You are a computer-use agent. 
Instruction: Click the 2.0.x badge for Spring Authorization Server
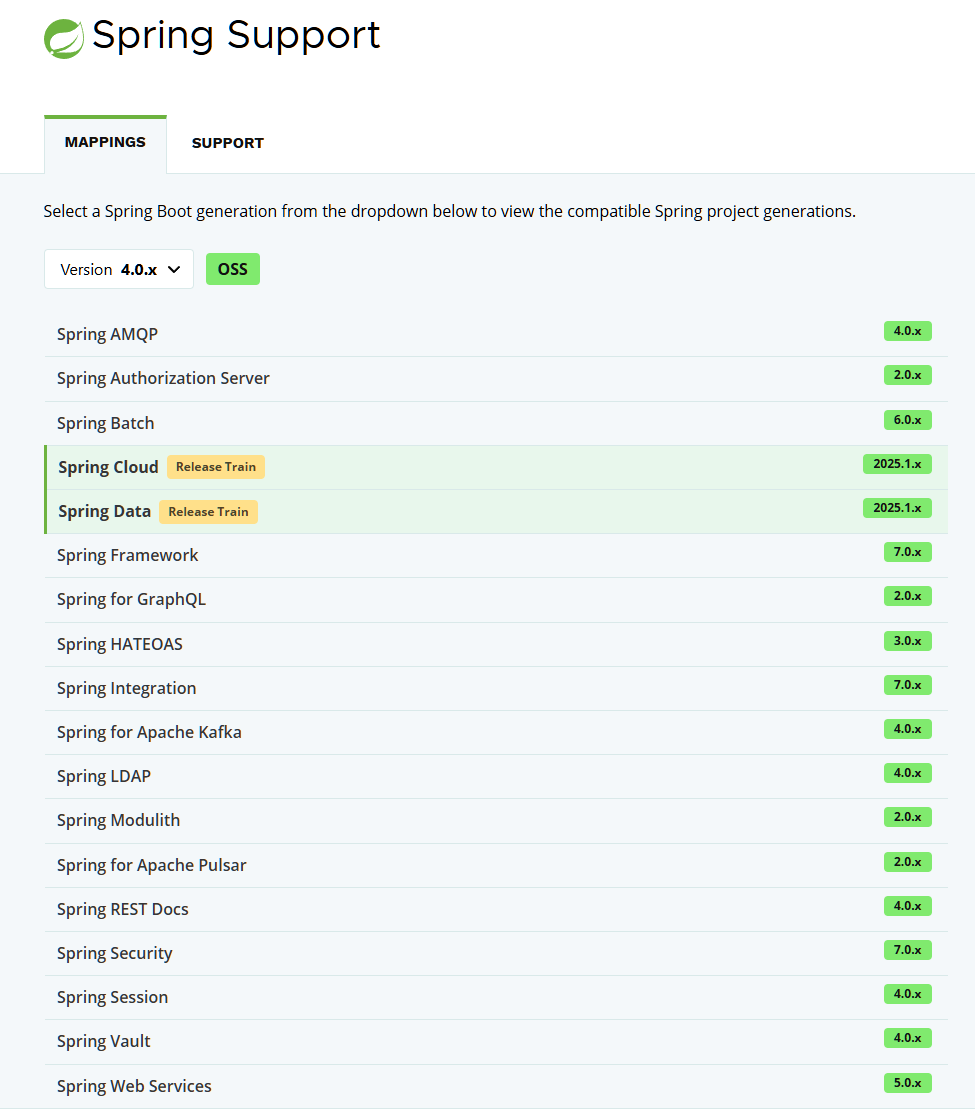pos(907,374)
